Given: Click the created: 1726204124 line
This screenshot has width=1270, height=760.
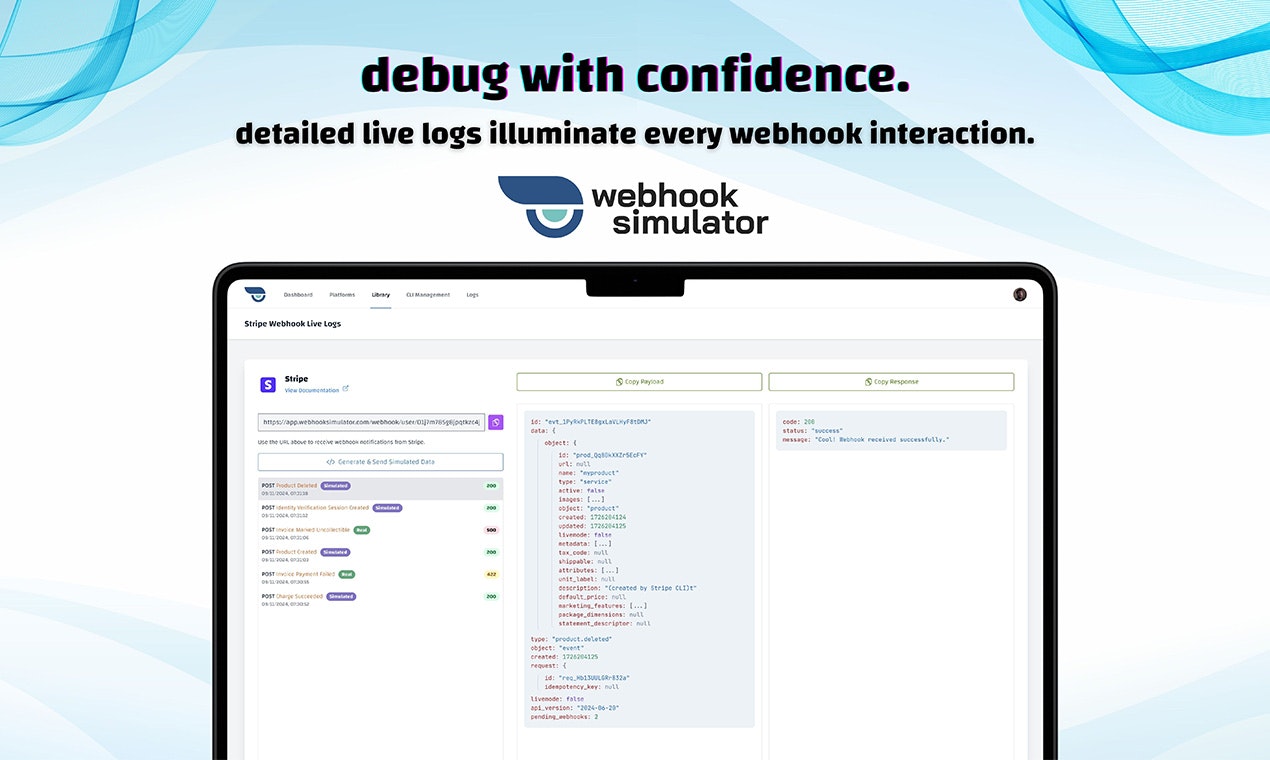Looking at the screenshot, I should [x=592, y=517].
